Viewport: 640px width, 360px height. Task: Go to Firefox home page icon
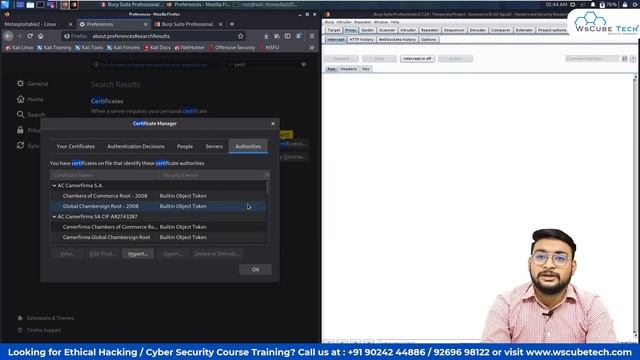click(x=40, y=36)
